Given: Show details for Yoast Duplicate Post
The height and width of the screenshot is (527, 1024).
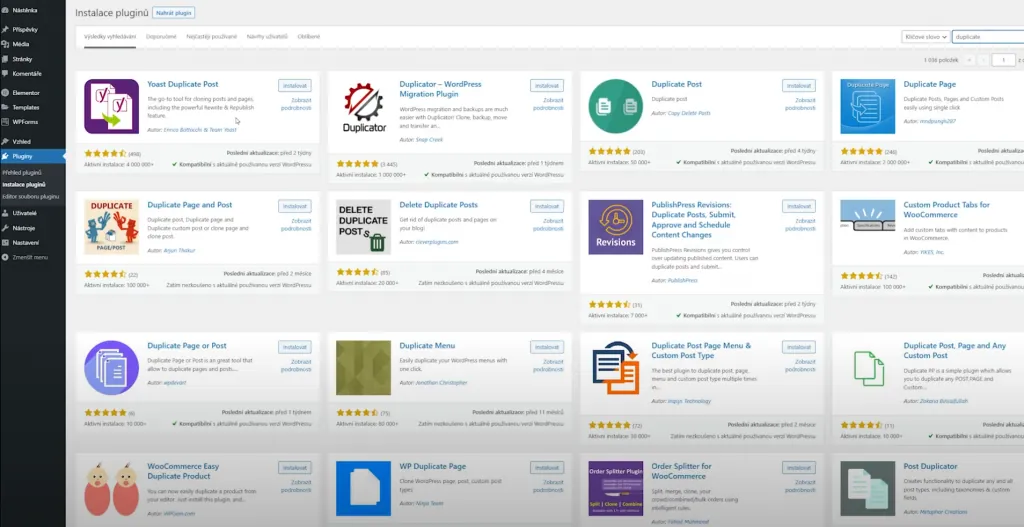Looking at the screenshot, I should tap(296, 104).
